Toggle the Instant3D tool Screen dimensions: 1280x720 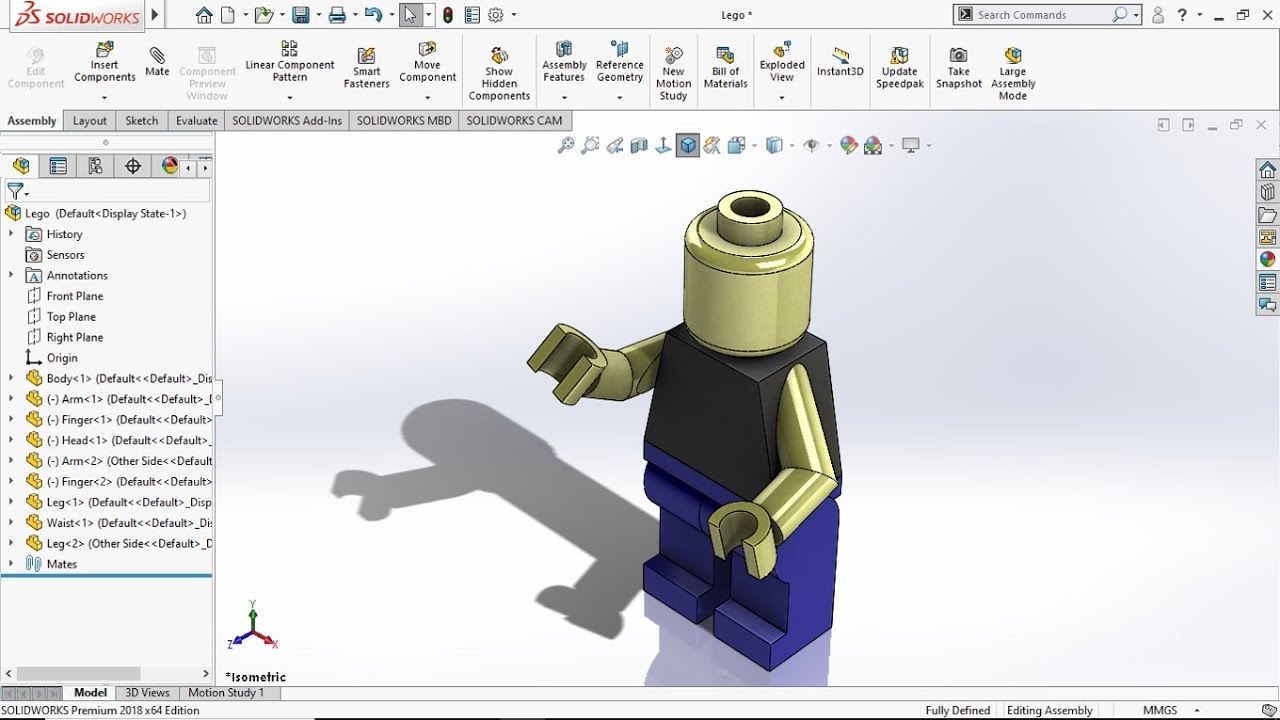pyautogui.click(x=840, y=62)
